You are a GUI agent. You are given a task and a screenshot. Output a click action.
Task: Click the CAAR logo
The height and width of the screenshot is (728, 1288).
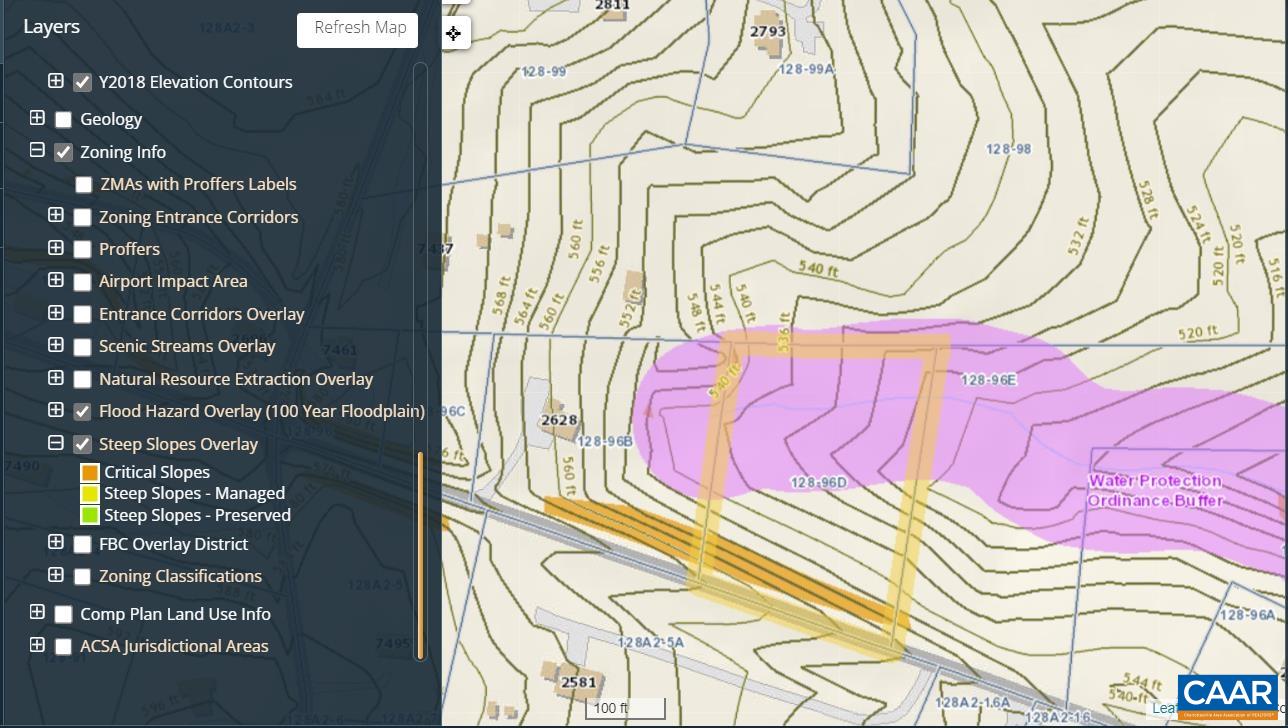pos(1227,697)
